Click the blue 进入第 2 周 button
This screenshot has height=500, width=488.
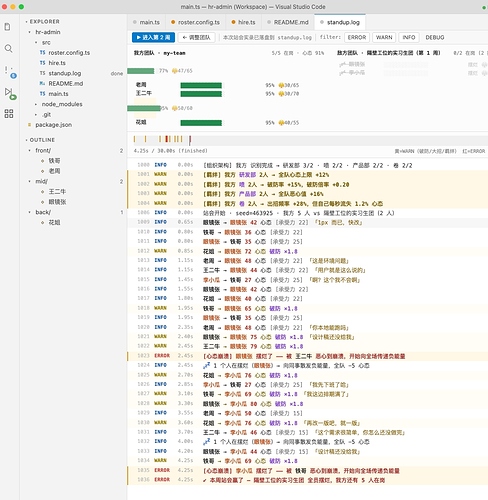(x=153, y=37)
